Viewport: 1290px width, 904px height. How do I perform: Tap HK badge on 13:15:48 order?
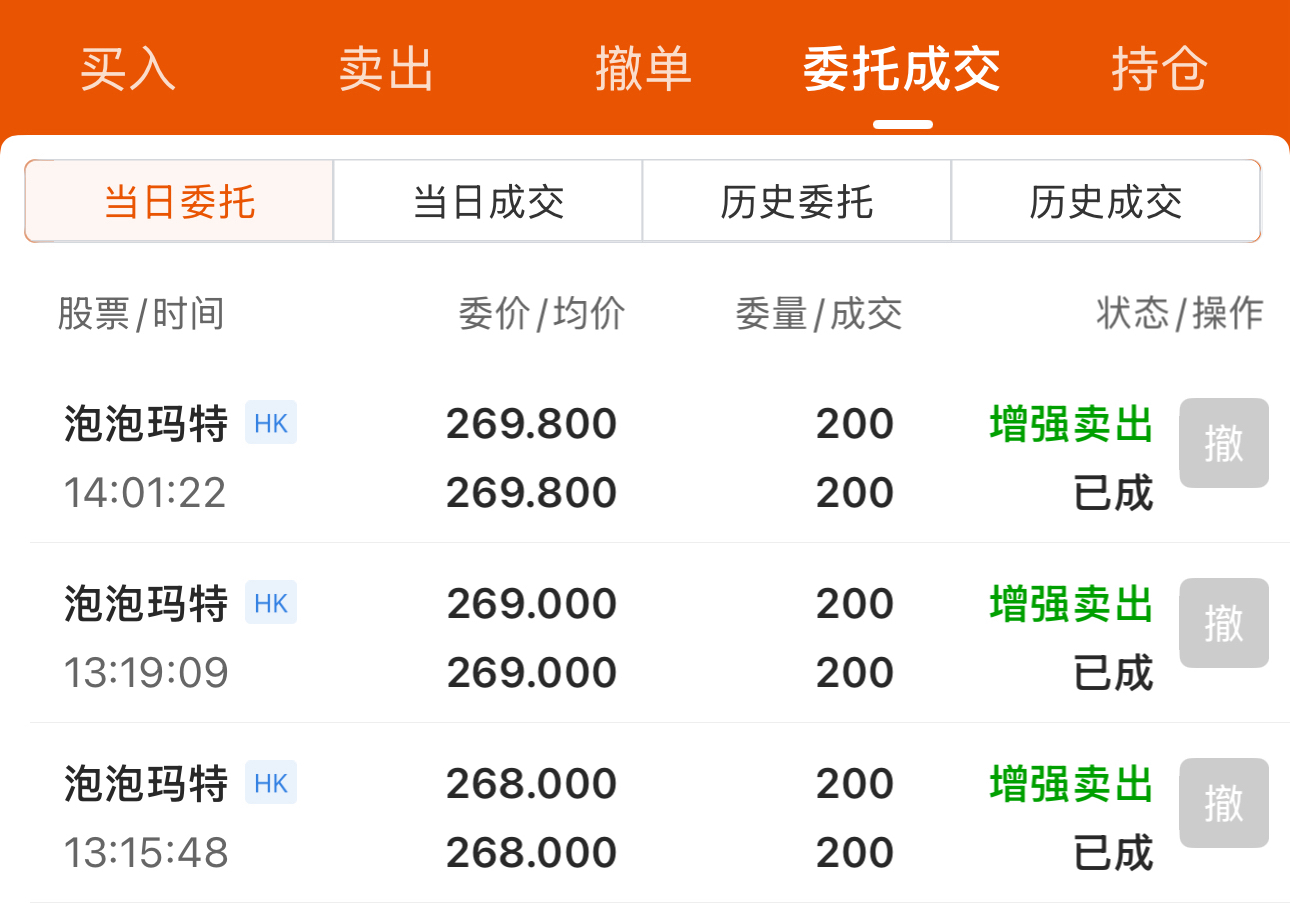click(x=271, y=784)
